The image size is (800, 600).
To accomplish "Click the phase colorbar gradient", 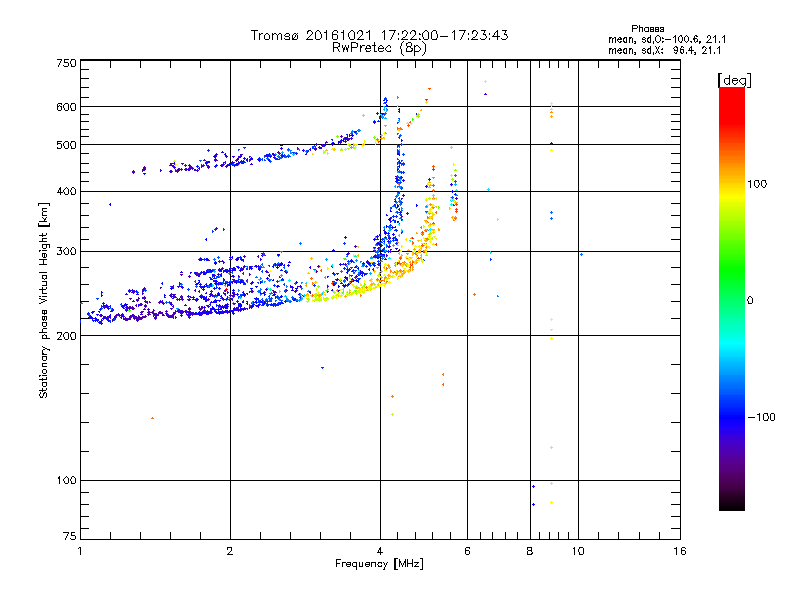I will pyautogui.click(x=732, y=299).
